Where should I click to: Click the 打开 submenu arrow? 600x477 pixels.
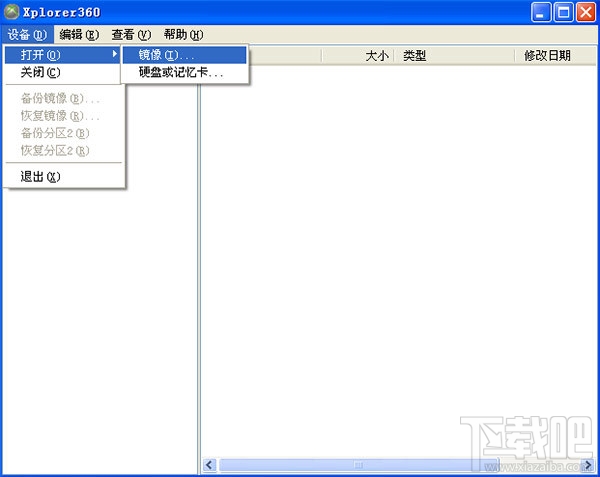114,54
